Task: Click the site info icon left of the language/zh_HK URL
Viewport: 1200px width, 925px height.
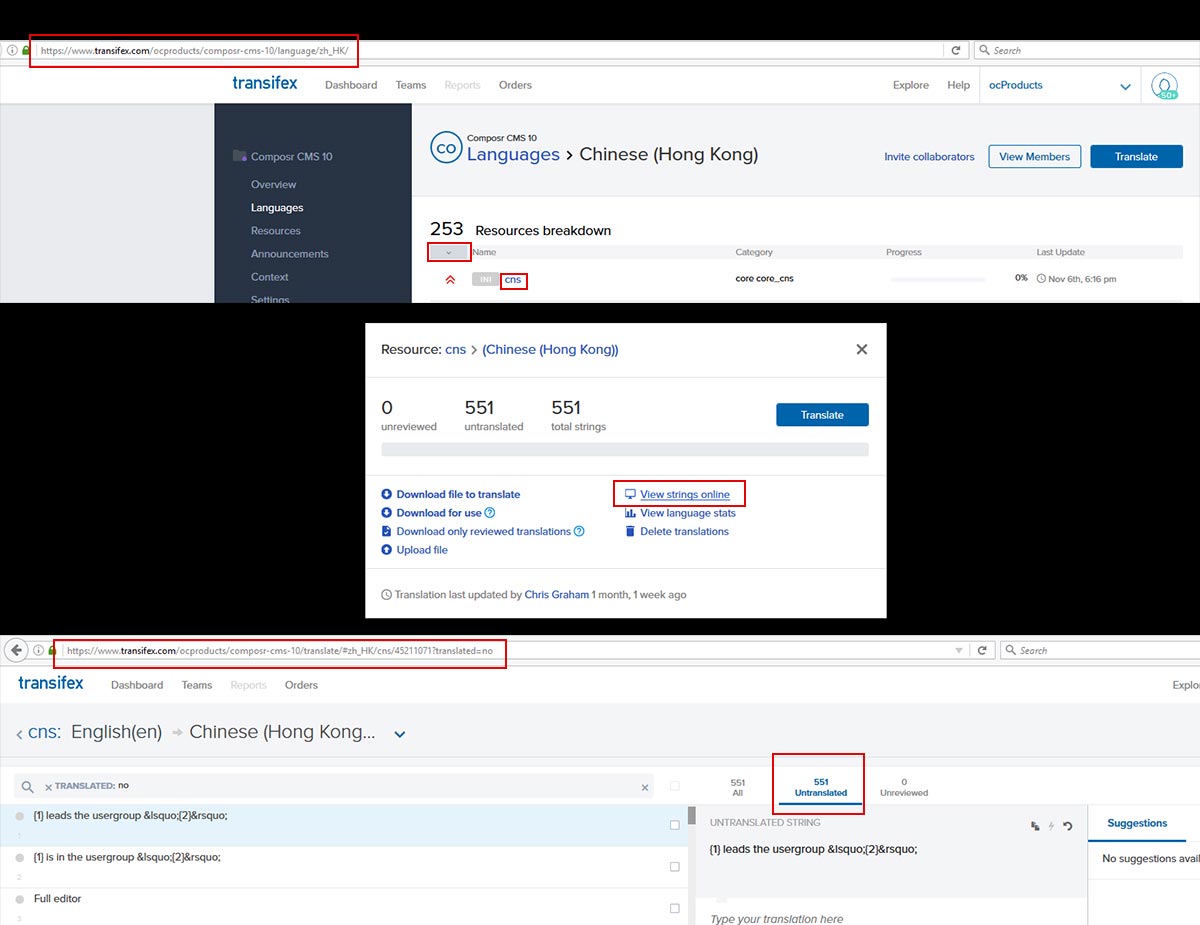Action: (12, 50)
